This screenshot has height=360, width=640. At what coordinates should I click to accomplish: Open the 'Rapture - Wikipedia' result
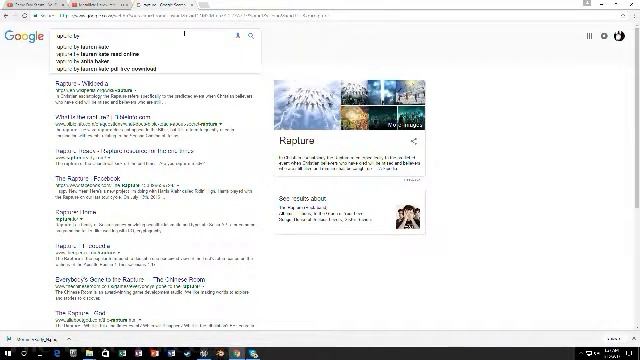[82, 83]
